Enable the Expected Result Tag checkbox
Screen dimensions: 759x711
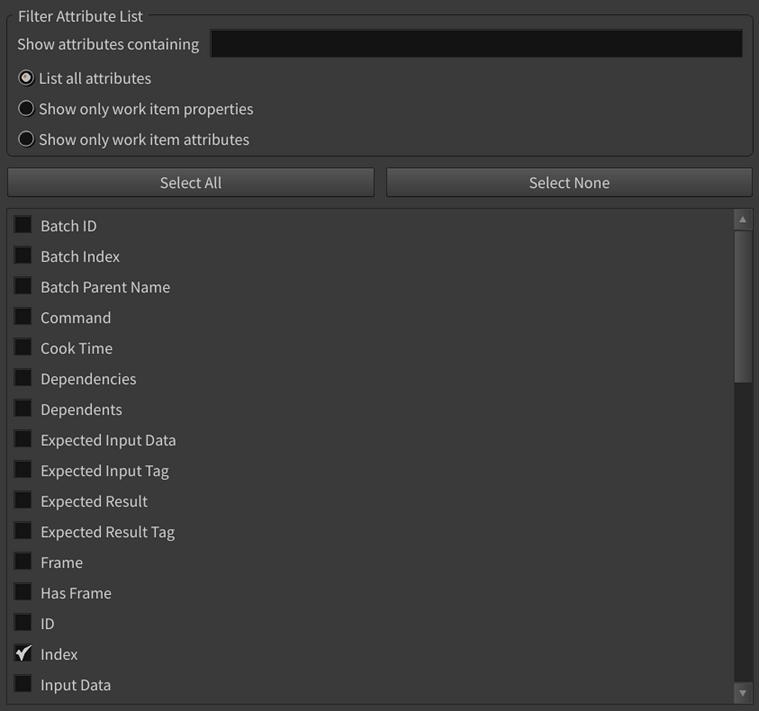tap(23, 531)
